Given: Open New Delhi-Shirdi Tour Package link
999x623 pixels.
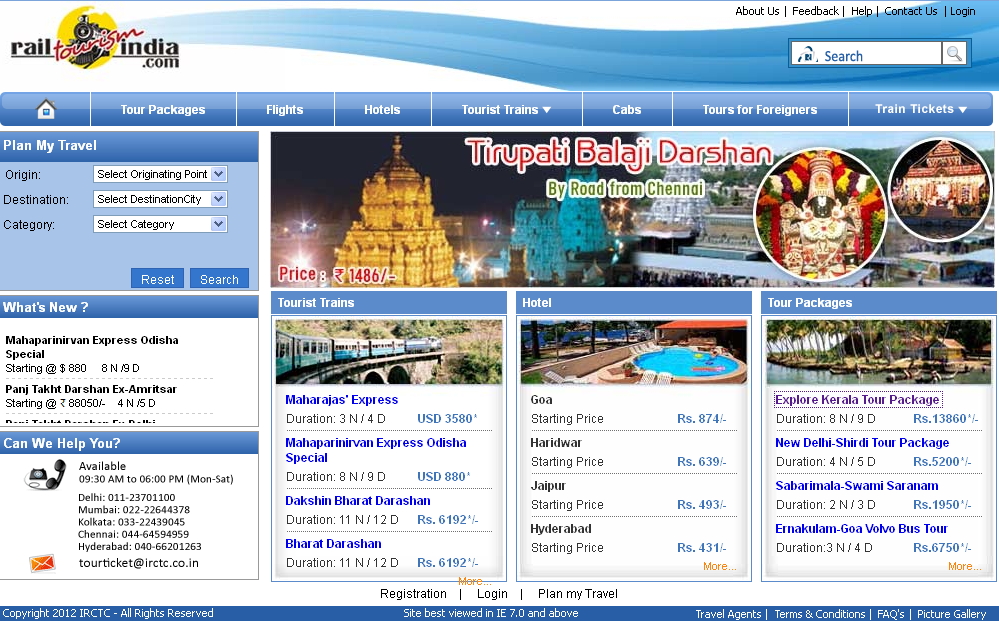Looking at the screenshot, I should pyautogui.click(x=861, y=442).
